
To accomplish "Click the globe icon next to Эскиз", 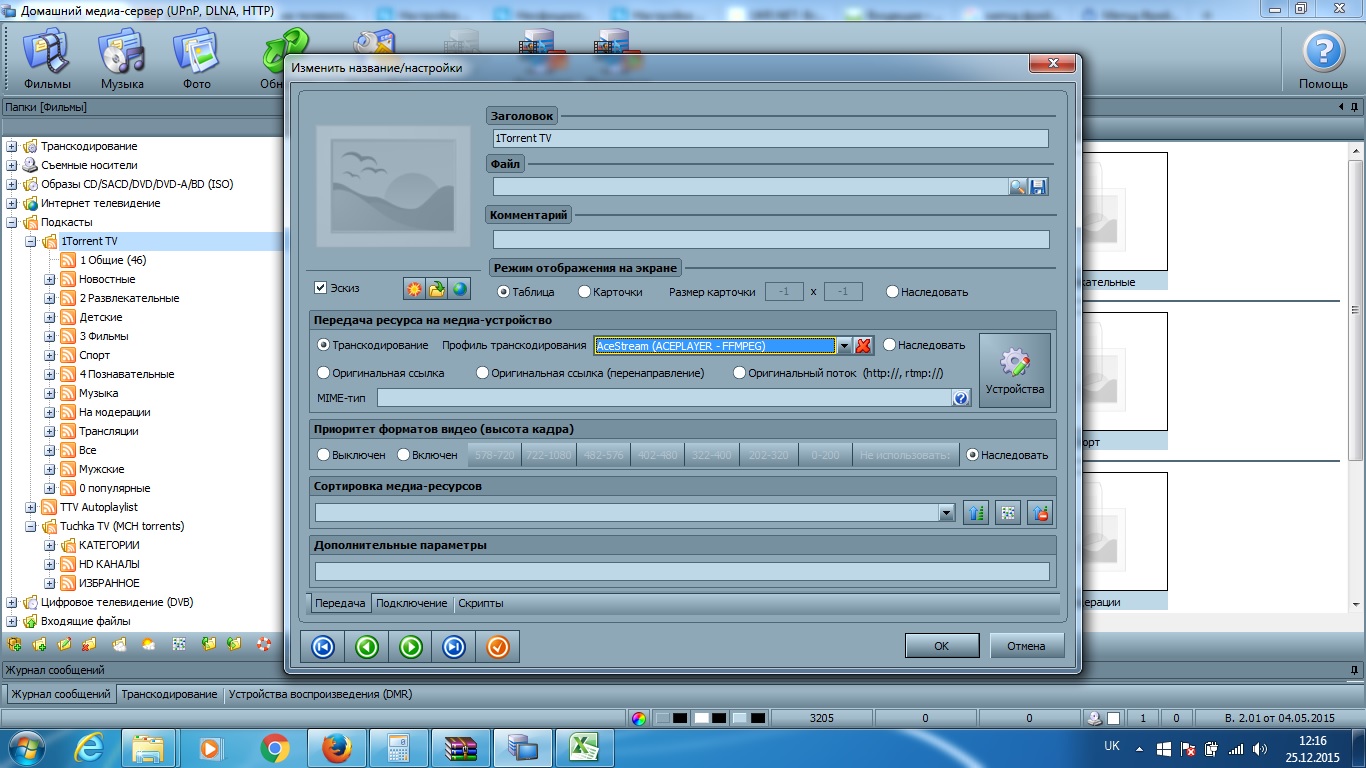I will [459, 289].
